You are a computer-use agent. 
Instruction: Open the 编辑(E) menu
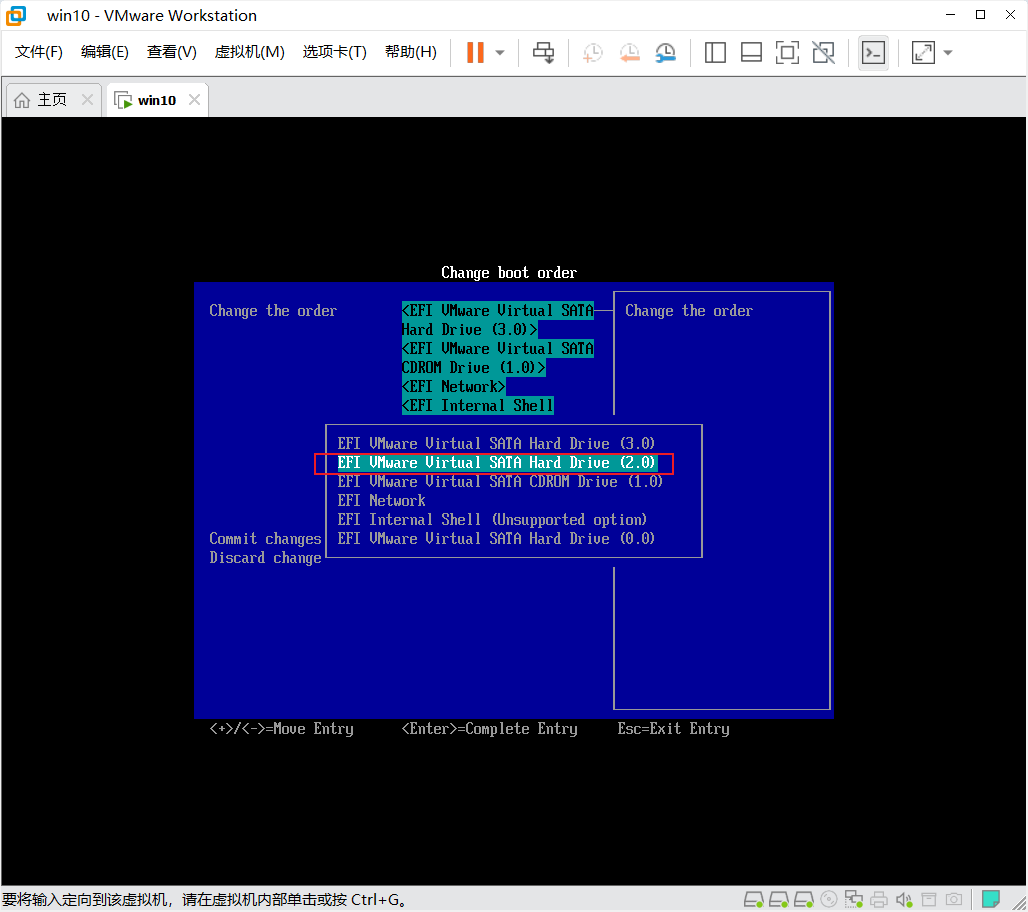[104, 52]
